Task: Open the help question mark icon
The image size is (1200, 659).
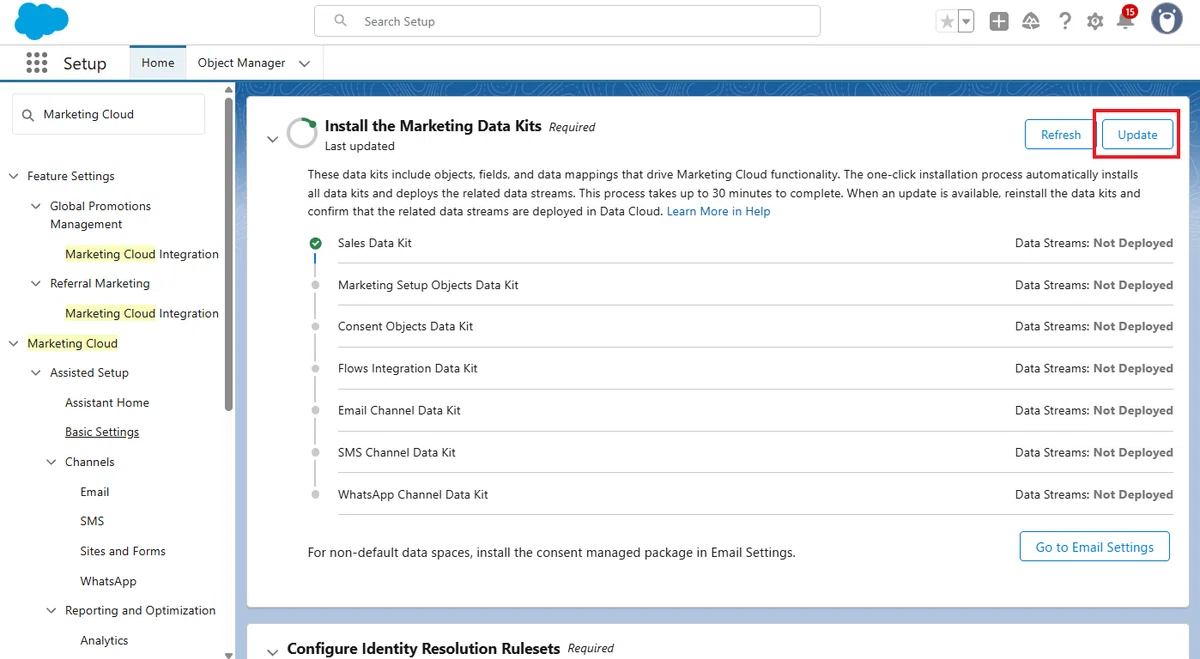Action: 1065,21
